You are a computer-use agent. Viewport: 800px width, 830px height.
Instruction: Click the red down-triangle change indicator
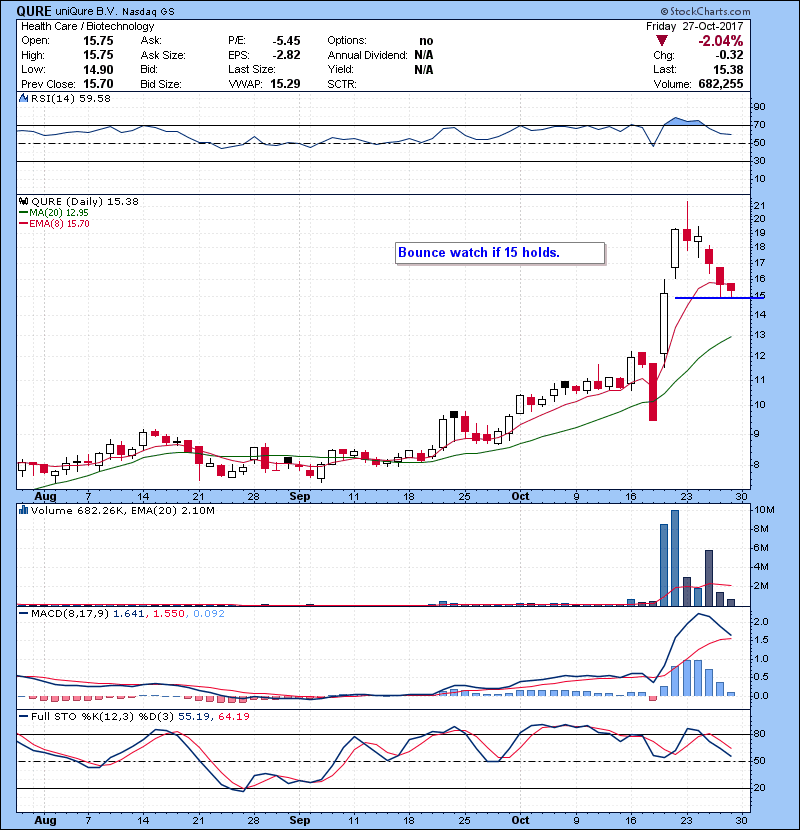(x=661, y=41)
